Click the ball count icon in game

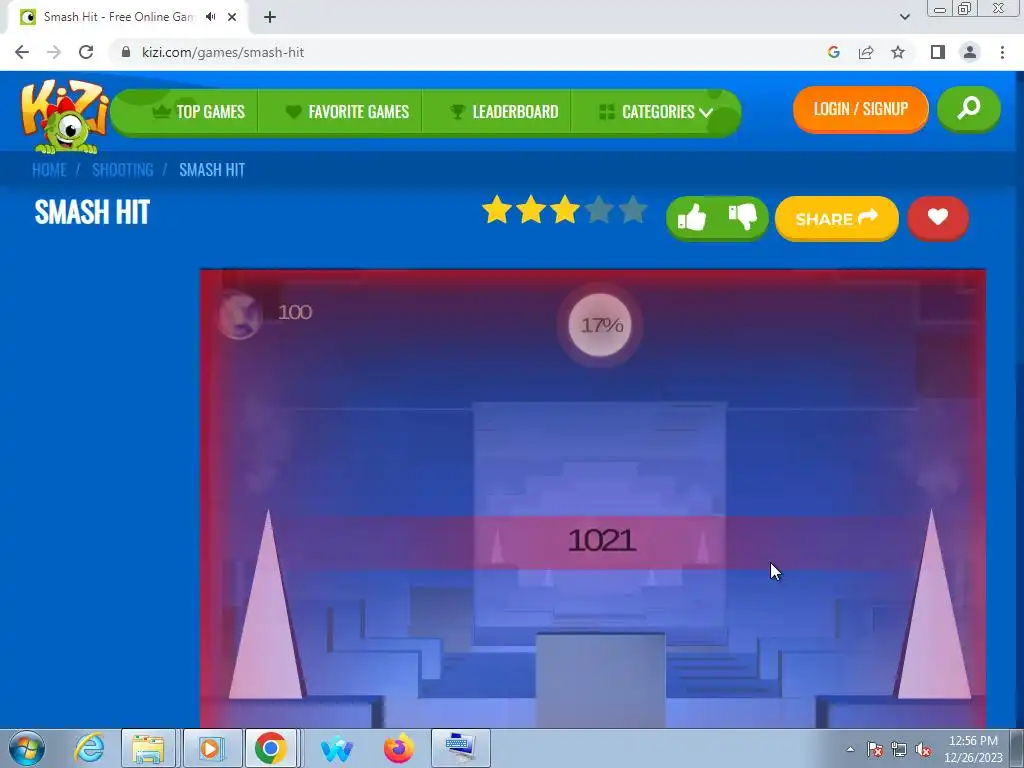tap(239, 315)
